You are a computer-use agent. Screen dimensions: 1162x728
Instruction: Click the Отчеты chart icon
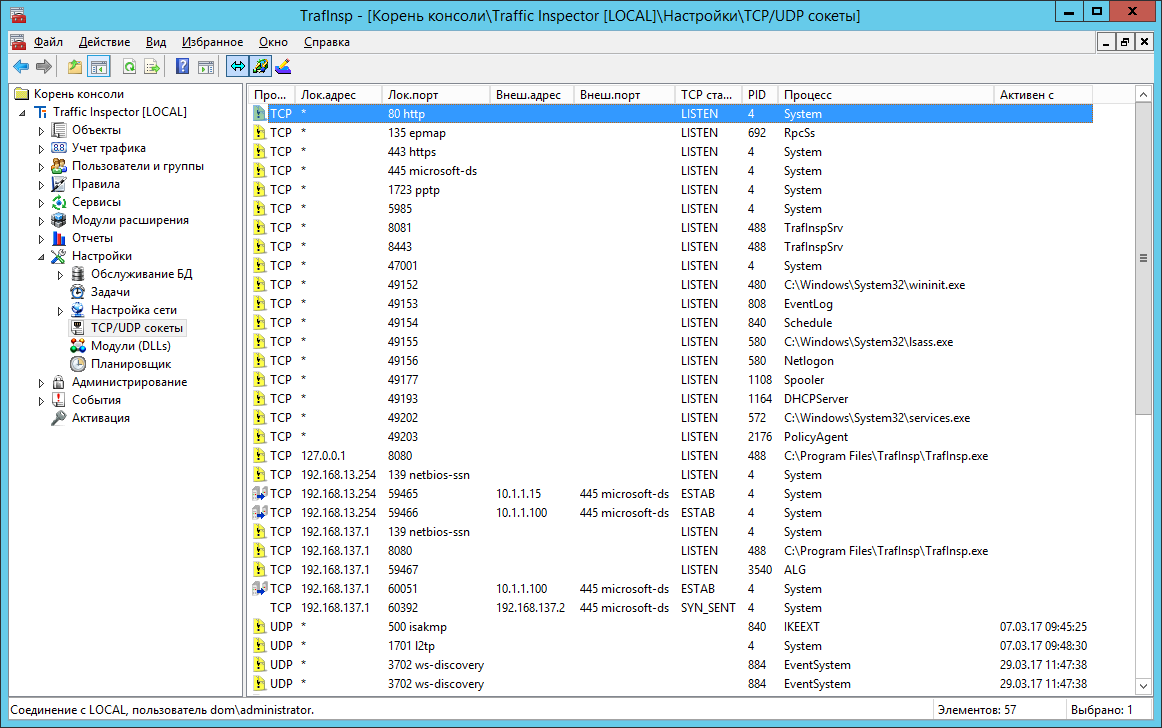[59, 238]
